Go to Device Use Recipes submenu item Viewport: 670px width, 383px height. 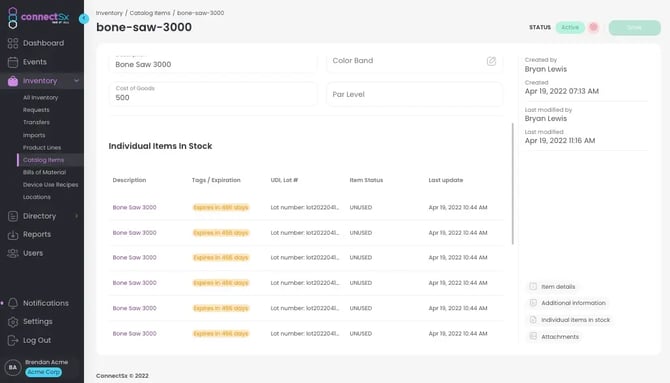(50, 185)
